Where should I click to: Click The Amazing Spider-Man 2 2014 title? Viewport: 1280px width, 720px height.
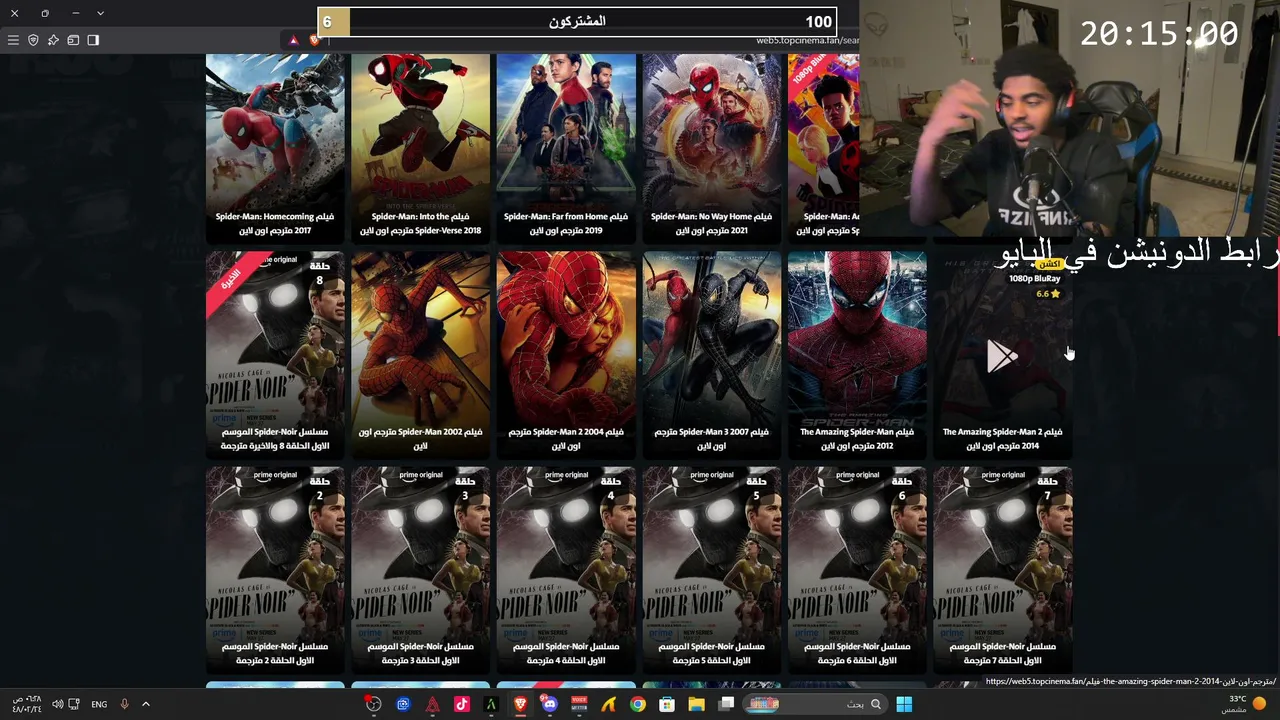[x=1002, y=439]
